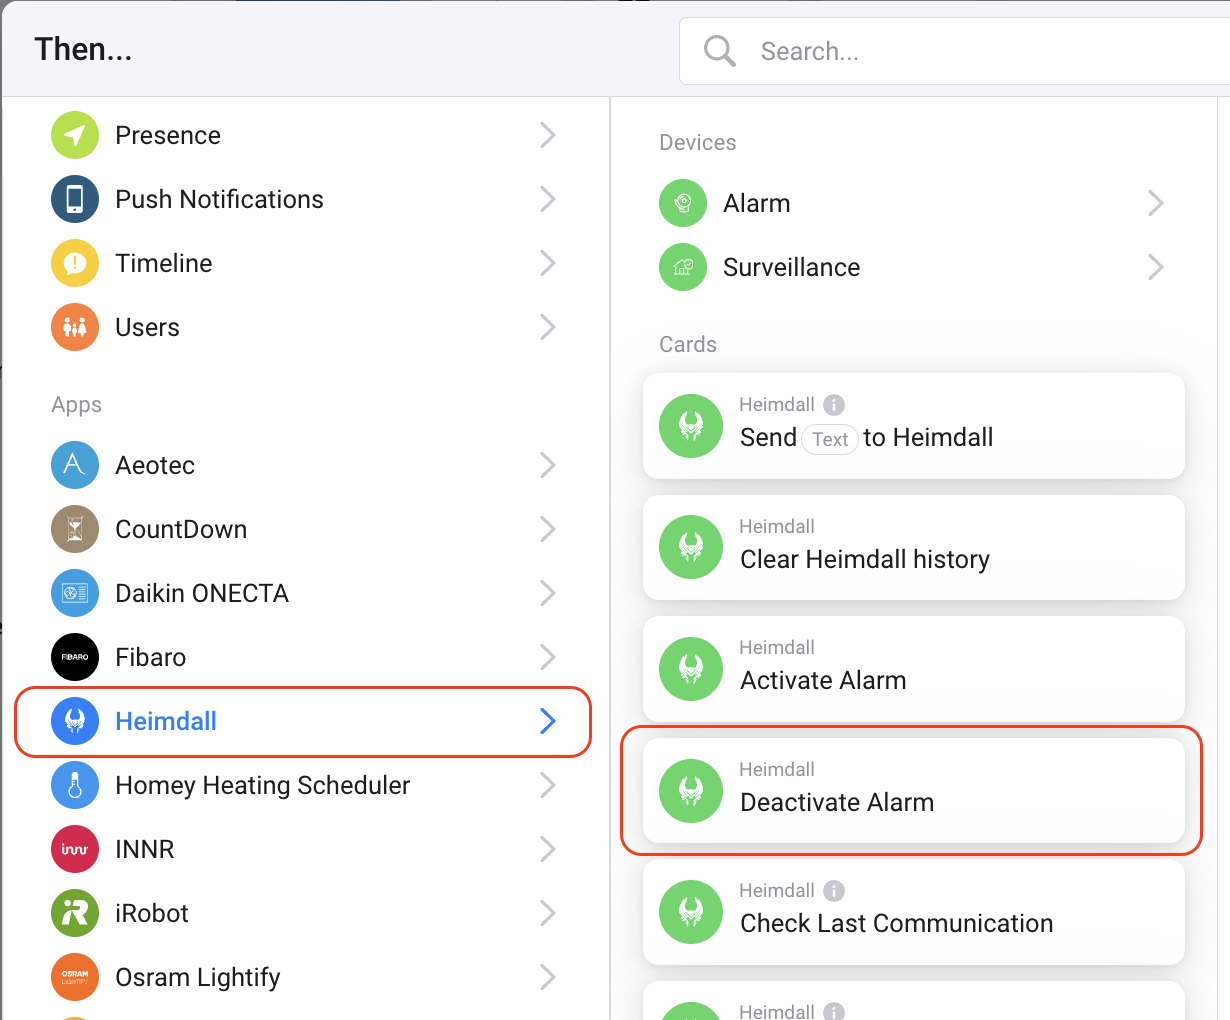The width and height of the screenshot is (1230, 1020).
Task: Open the INNR label
Action: coord(145,849)
